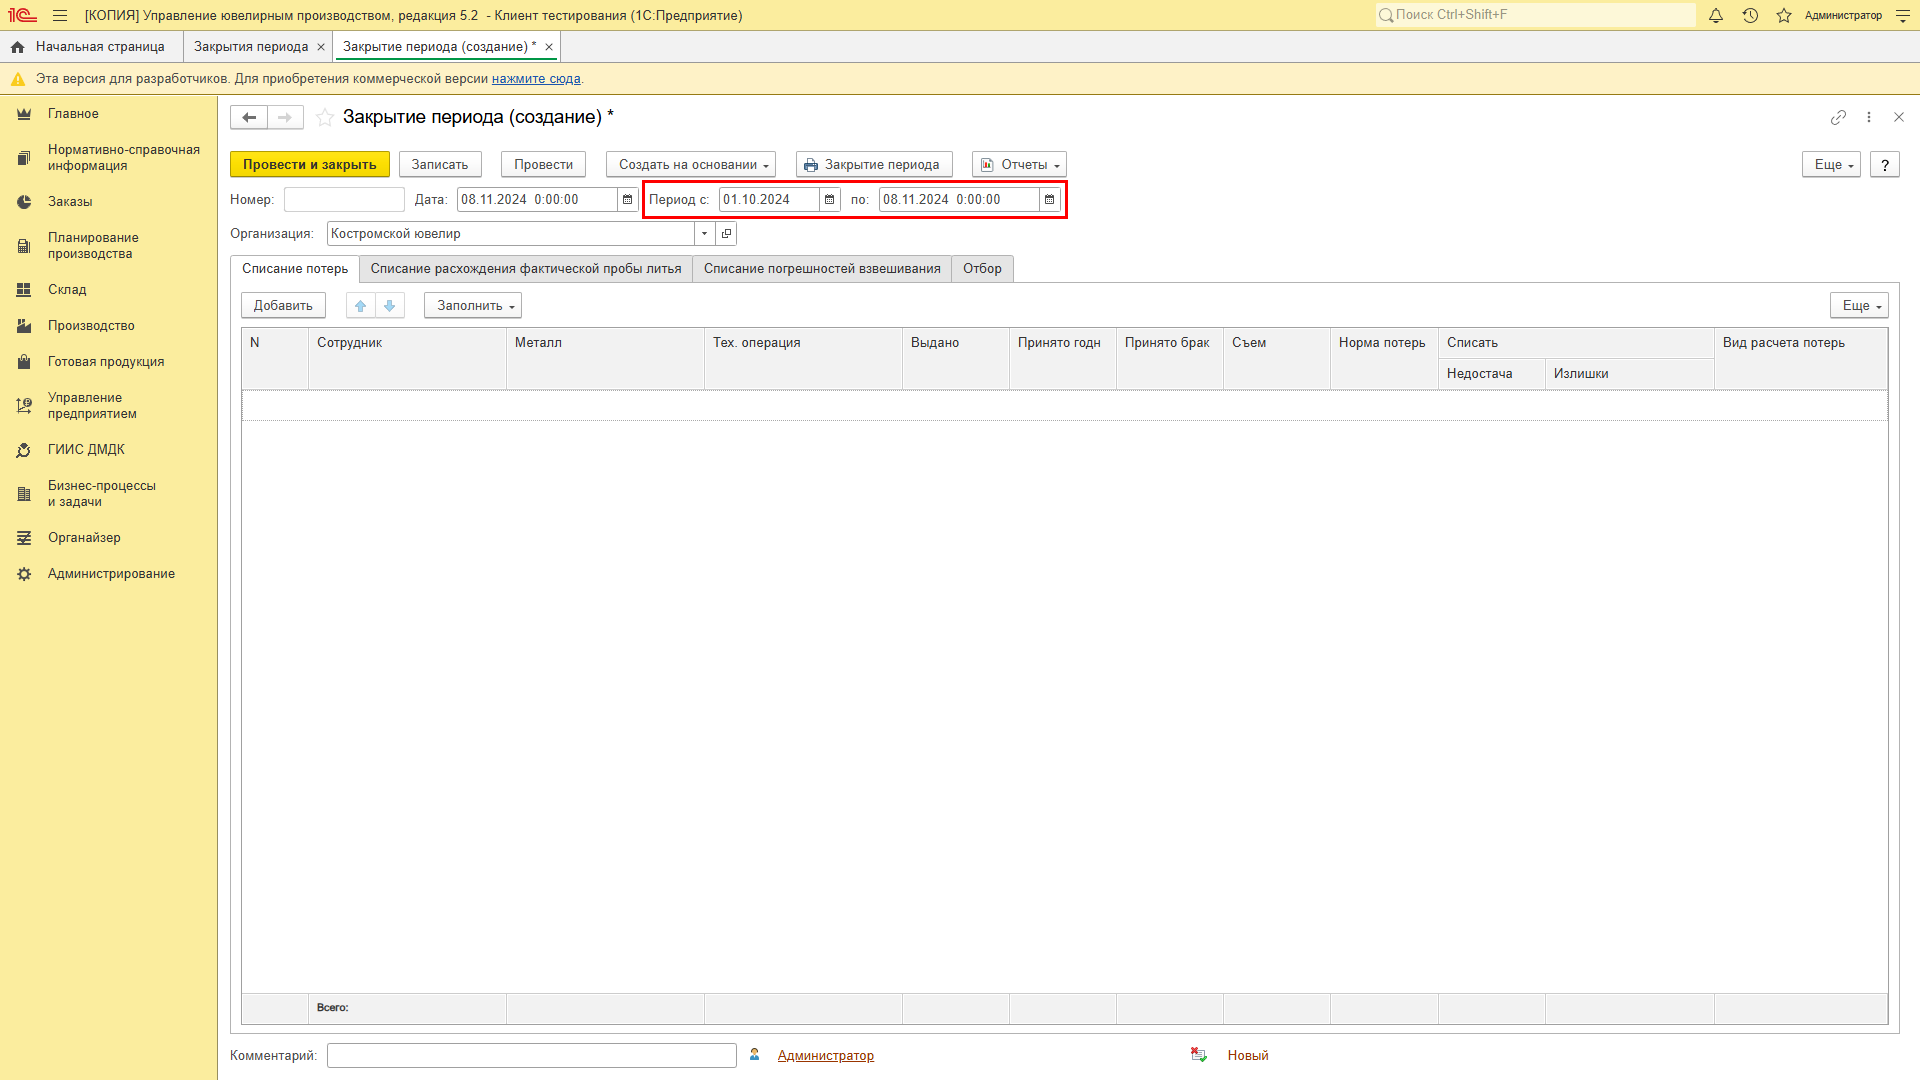
Task: Click the Сотрудник column header
Action: (407, 358)
